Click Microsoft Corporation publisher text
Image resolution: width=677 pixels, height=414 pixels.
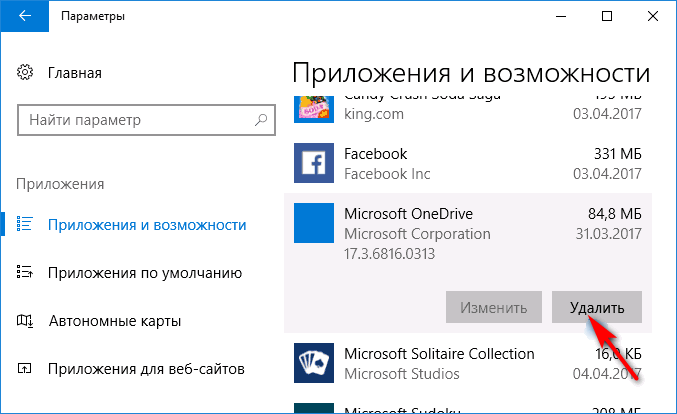pyautogui.click(x=417, y=234)
